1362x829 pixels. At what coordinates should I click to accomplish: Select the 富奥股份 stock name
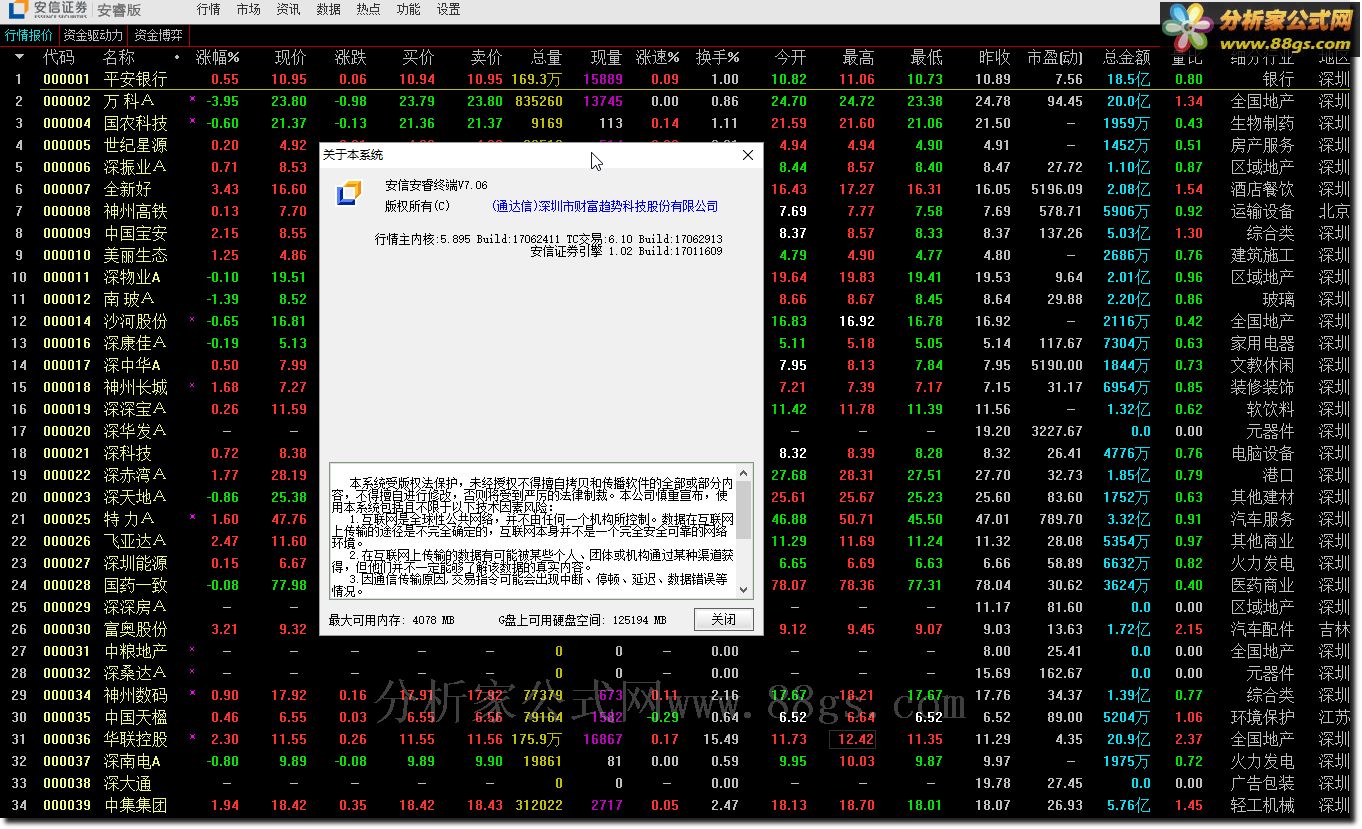click(136, 629)
